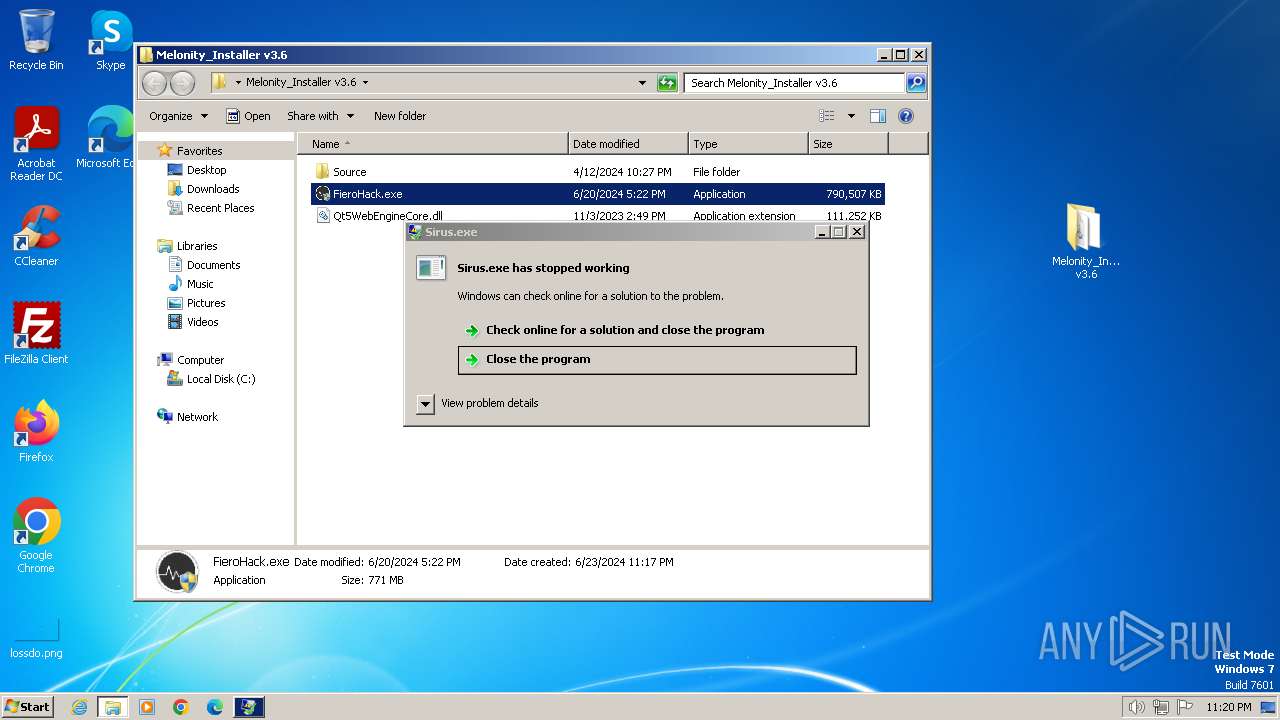Click Internet Explorer taskbar icon
The image size is (1280, 720).
[x=79, y=707]
